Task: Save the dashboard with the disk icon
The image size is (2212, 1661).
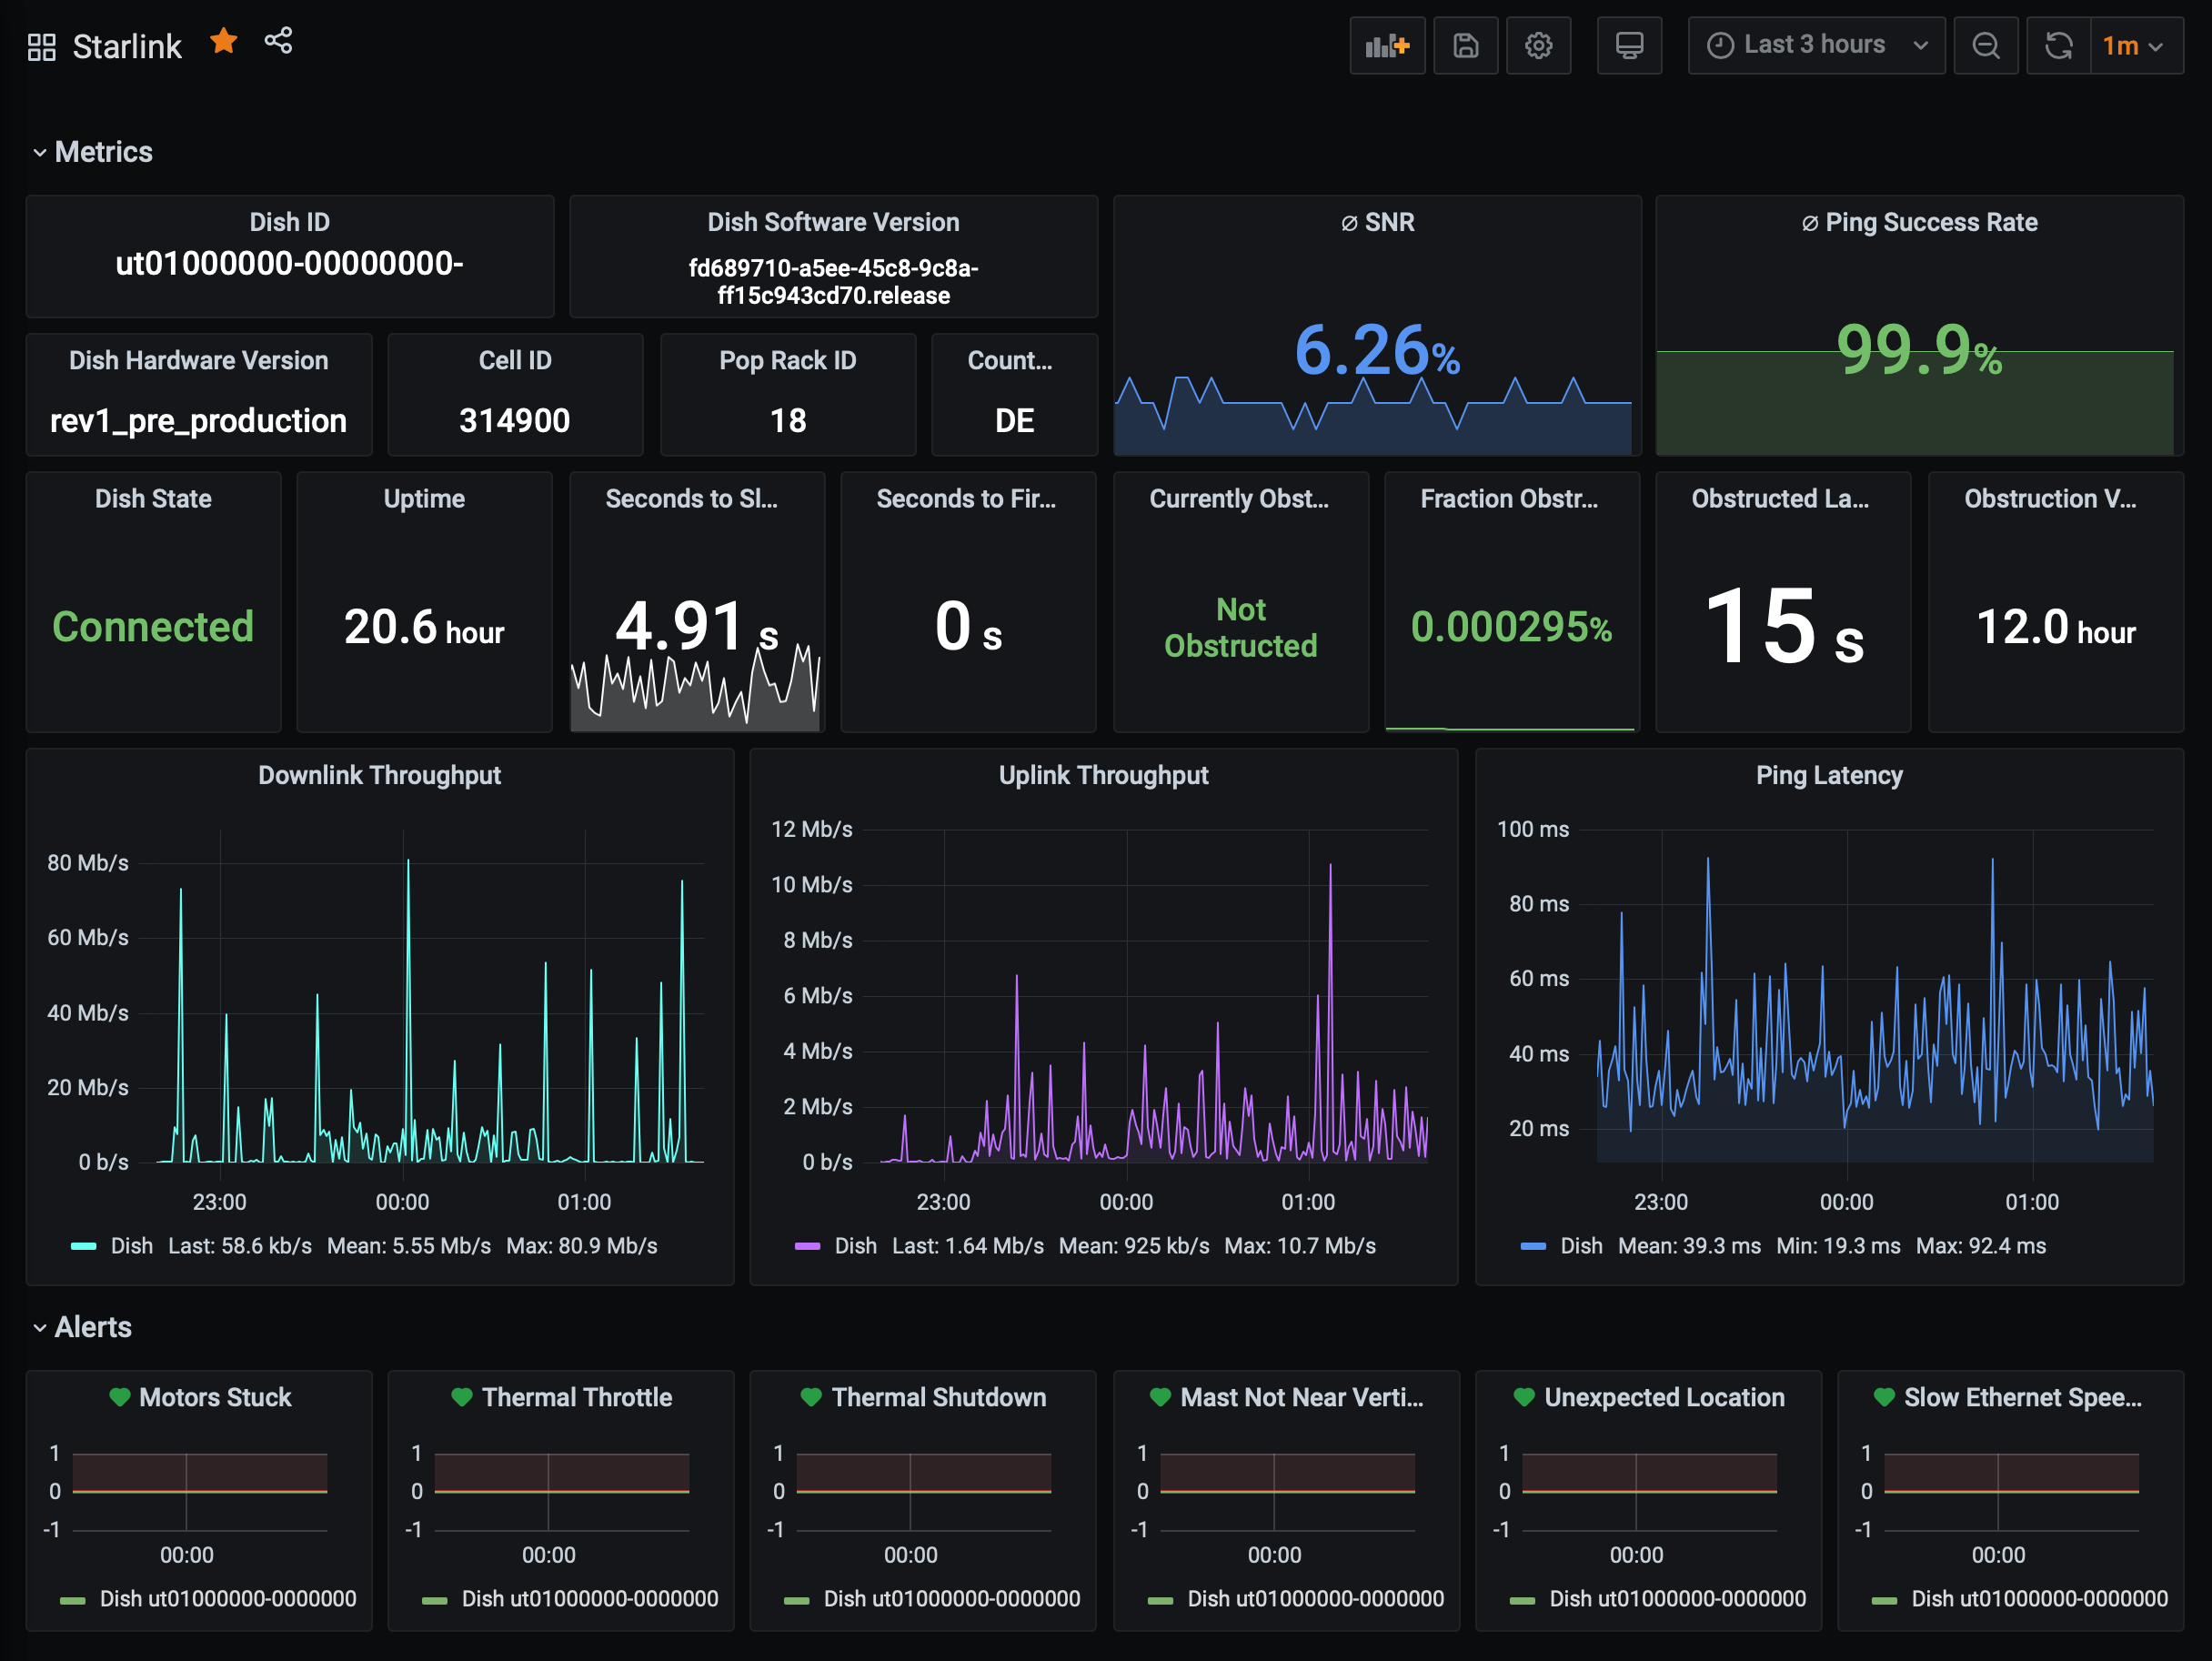Action: (1465, 45)
